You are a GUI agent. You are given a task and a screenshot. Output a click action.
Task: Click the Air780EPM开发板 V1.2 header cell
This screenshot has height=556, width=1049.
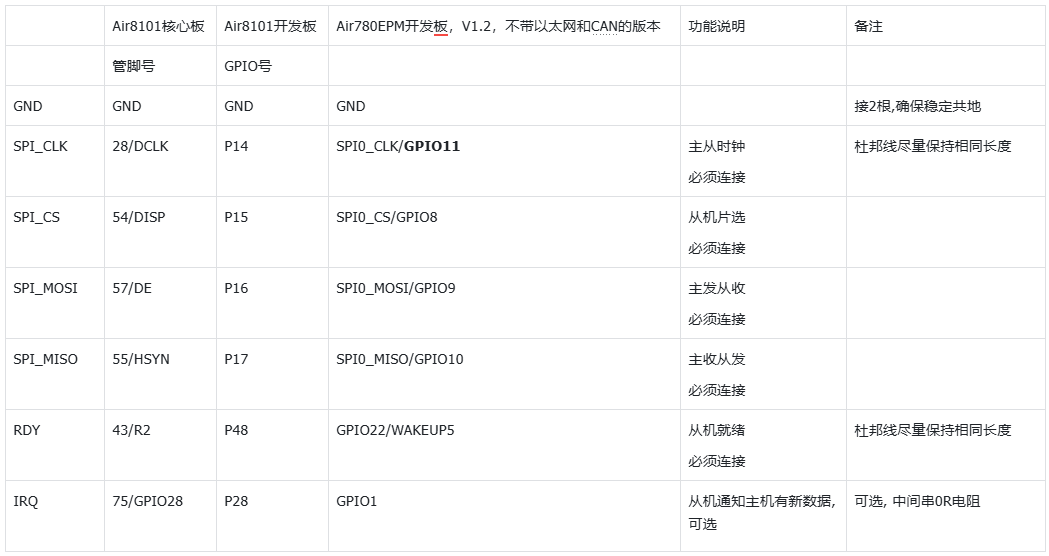coord(504,26)
